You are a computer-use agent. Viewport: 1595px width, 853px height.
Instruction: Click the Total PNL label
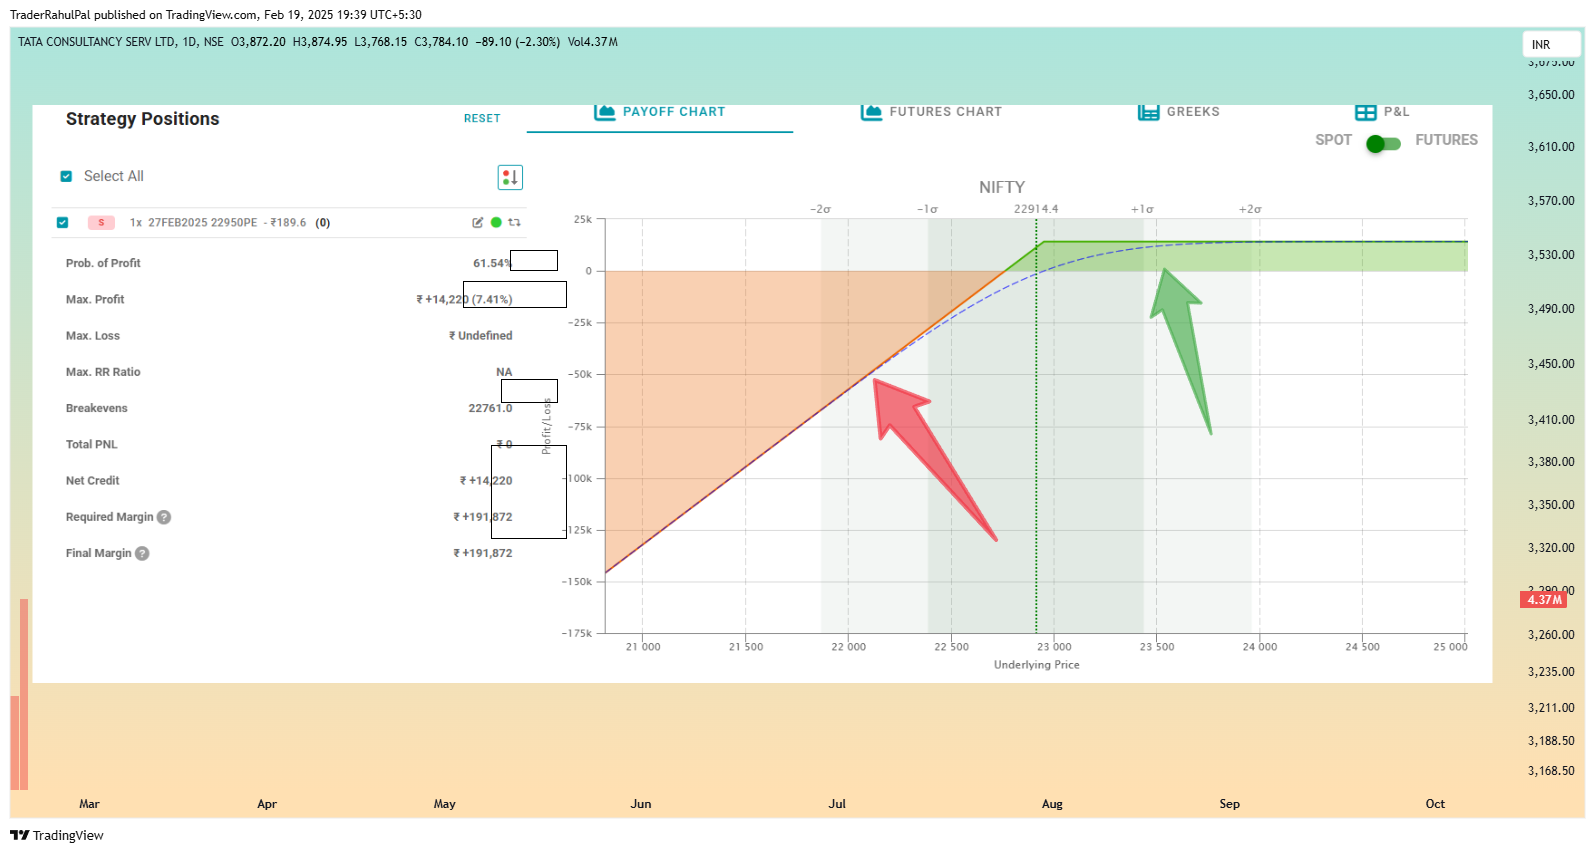coord(92,444)
